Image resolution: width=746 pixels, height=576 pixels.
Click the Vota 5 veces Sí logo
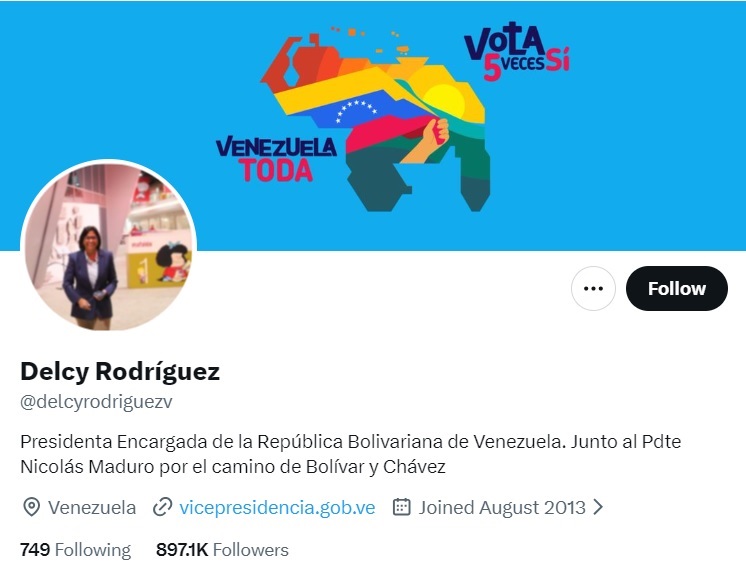click(517, 51)
